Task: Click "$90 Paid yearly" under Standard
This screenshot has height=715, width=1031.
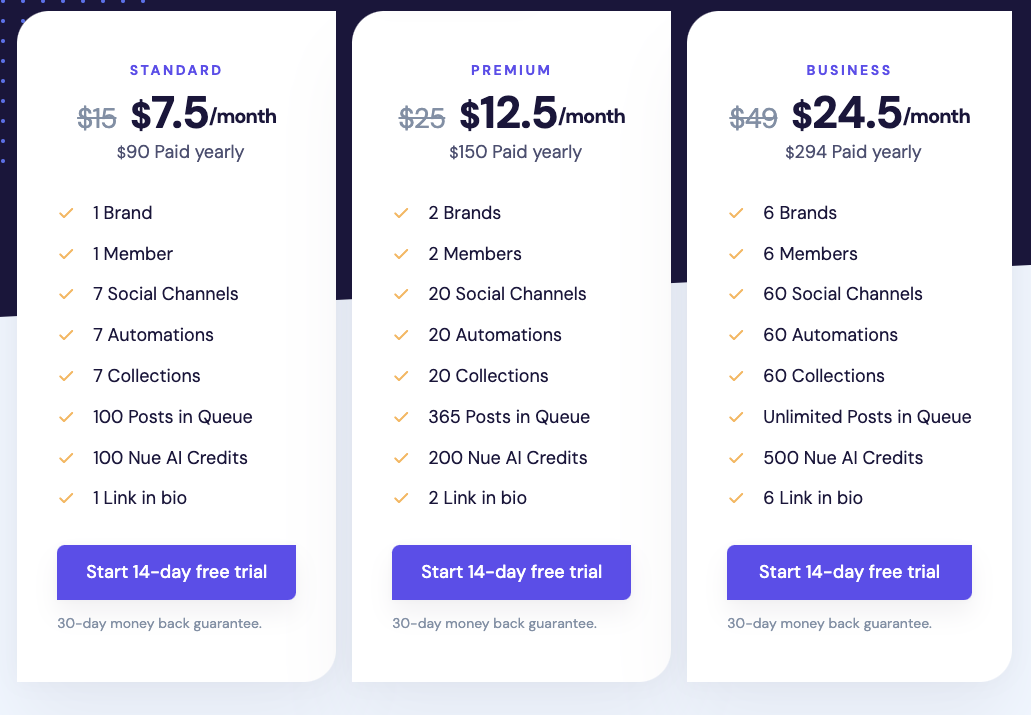Action: 180,152
